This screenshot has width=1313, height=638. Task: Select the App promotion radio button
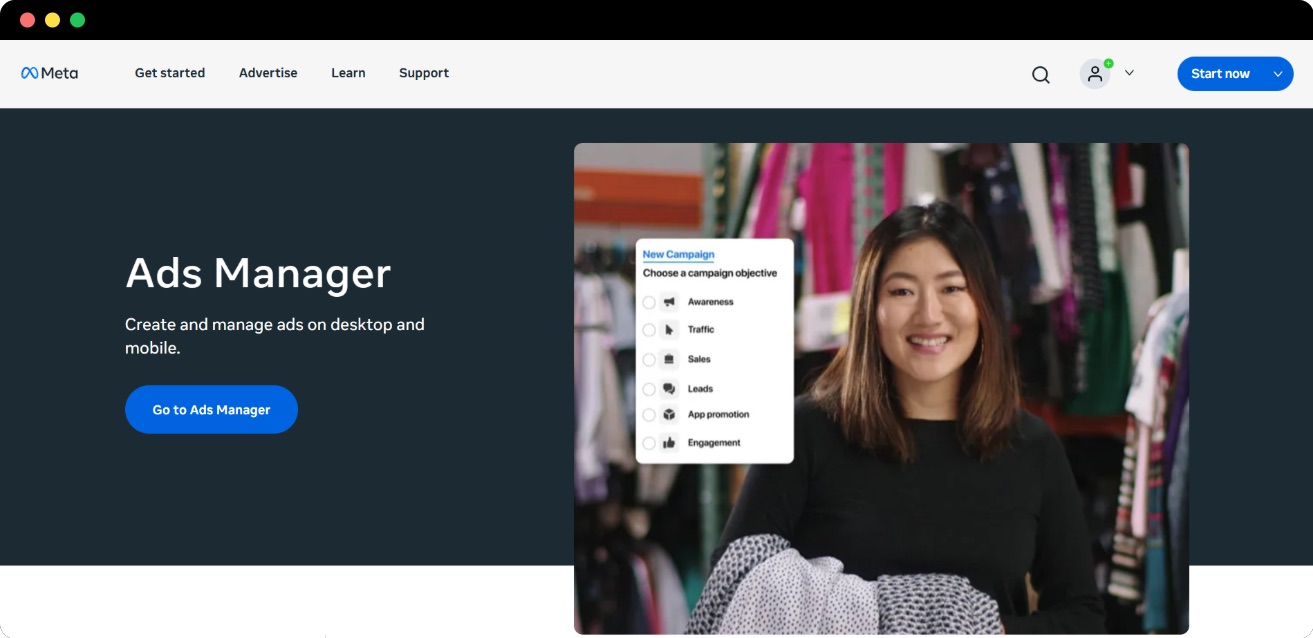coord(649,415)
